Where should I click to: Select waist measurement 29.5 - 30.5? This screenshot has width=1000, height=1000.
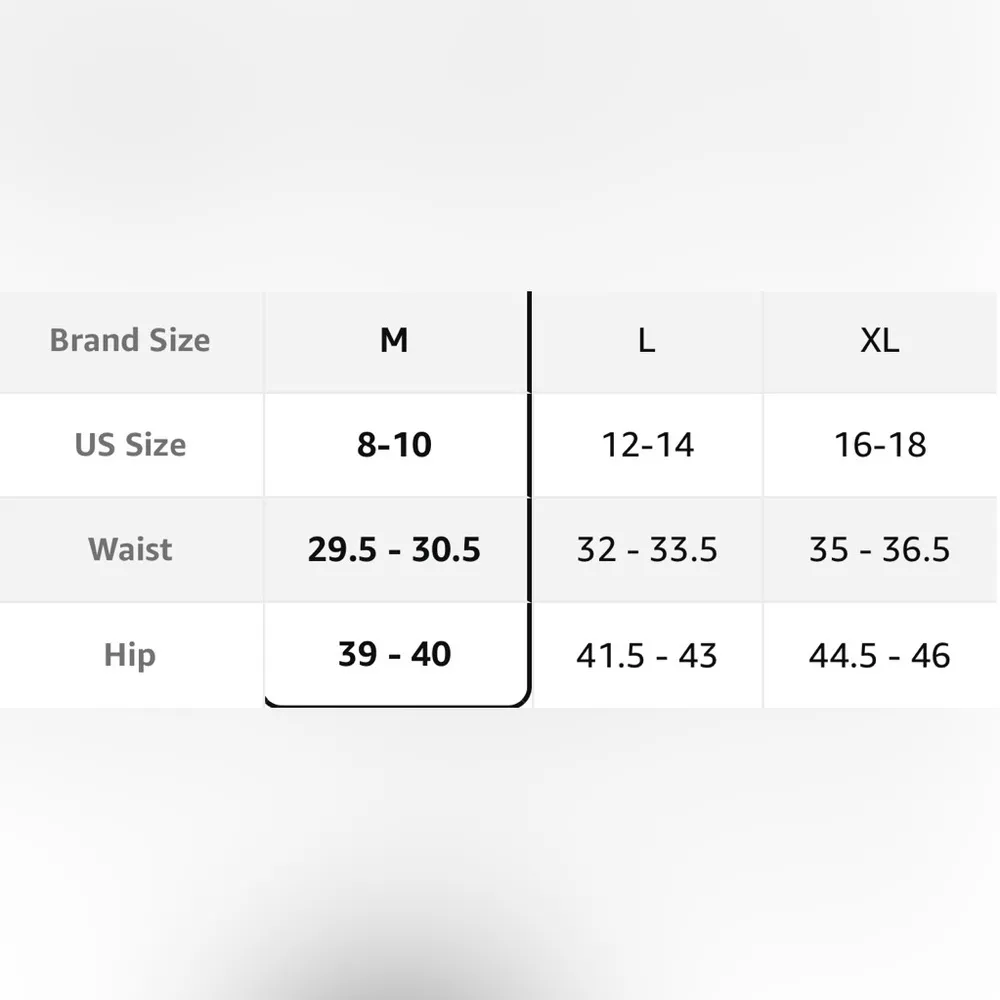(x=394, y=550)
